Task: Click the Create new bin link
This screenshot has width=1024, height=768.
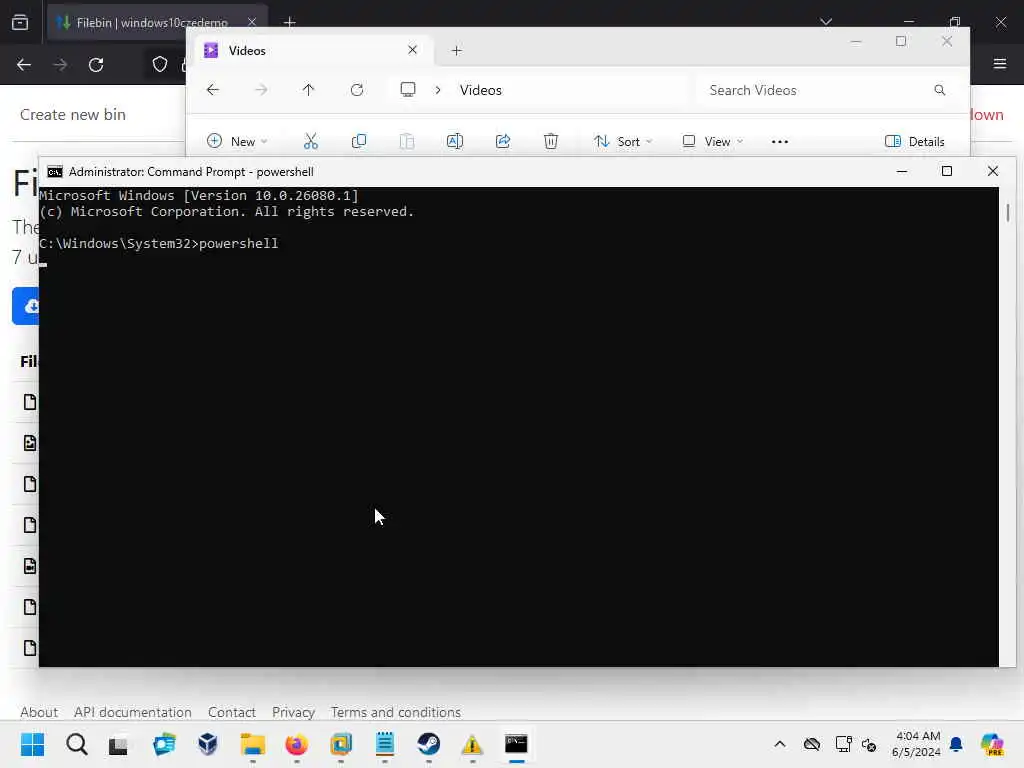Action: (72, 114)
